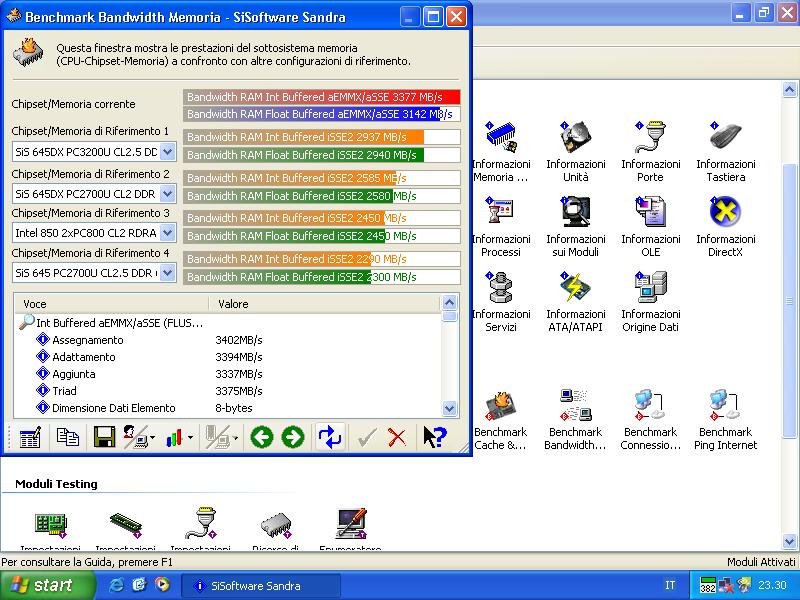Click the green back arrow button
The height and width of the screenshot is (600, 800).
[x=262, y=438]
